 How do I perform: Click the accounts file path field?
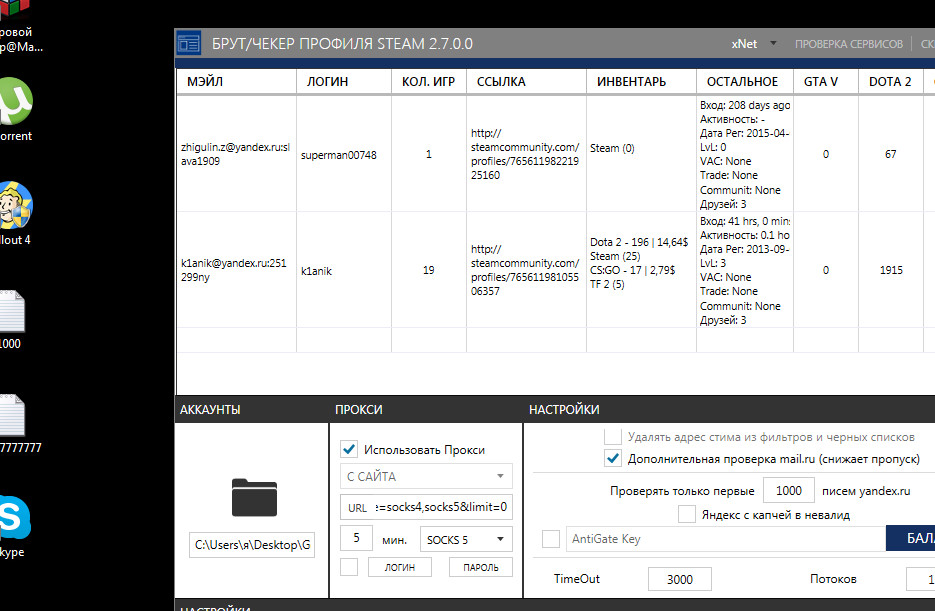click(252, 545)
